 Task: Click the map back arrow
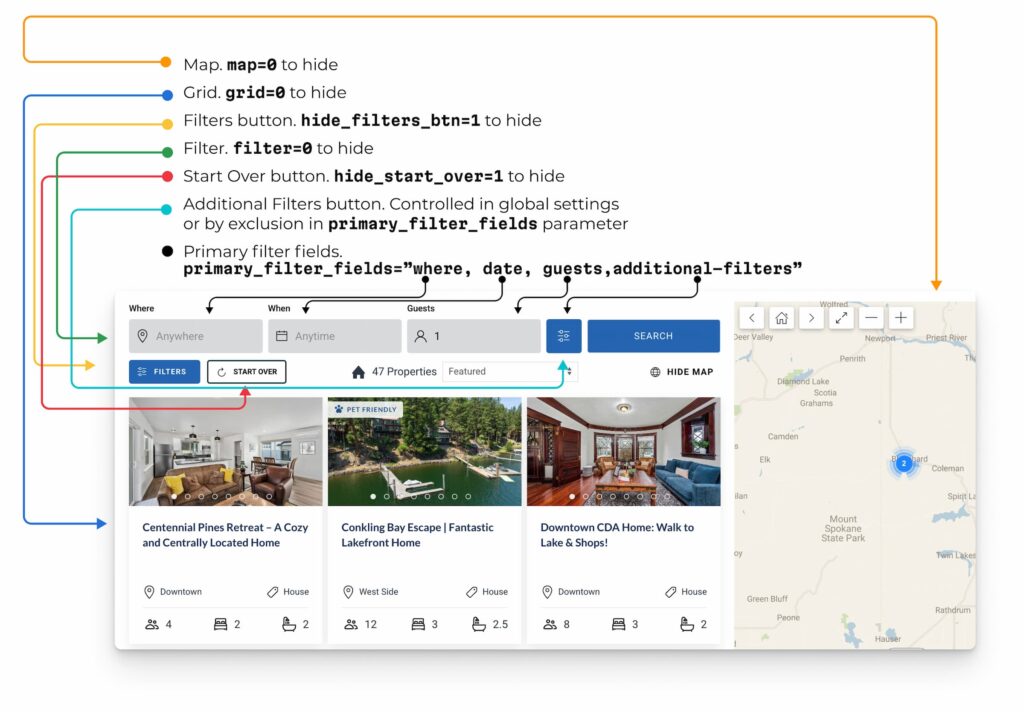(x=752, y=318)
